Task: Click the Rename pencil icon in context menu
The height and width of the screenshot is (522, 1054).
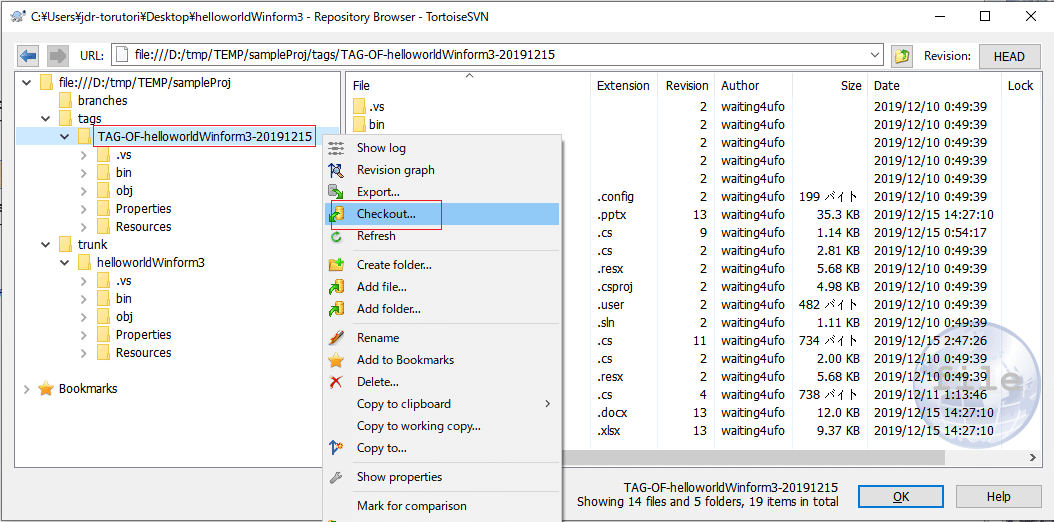Action: (336, 338)
